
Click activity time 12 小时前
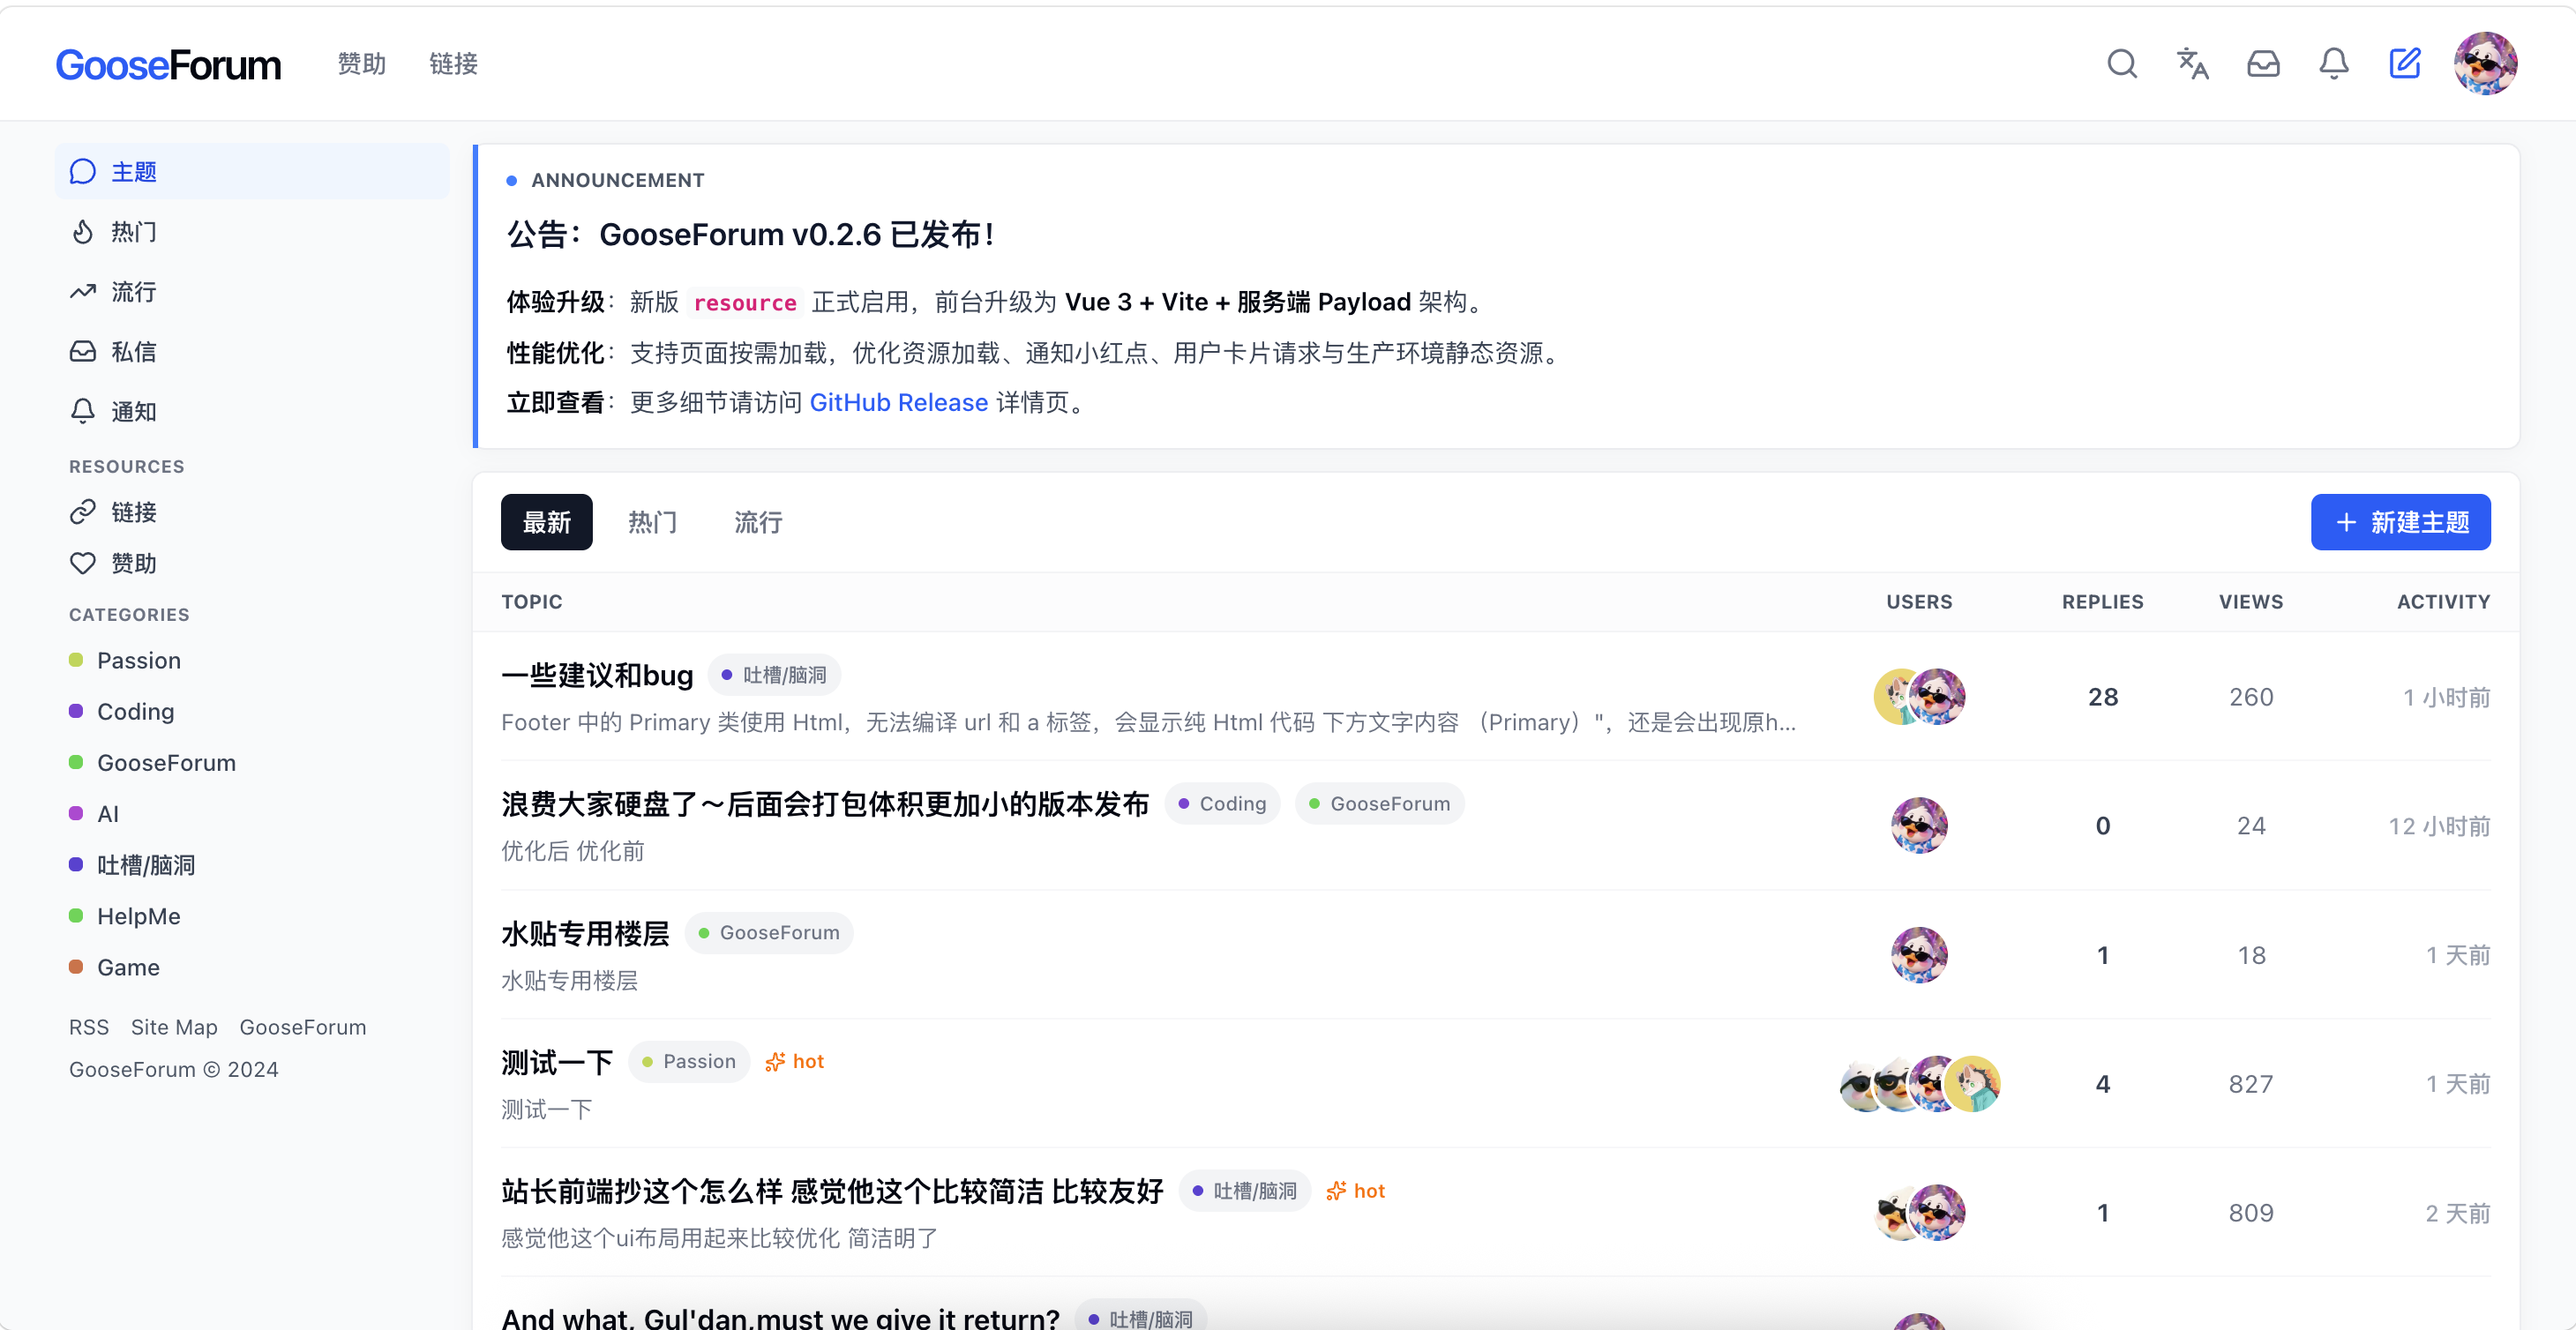click(x=2439, y=826)
